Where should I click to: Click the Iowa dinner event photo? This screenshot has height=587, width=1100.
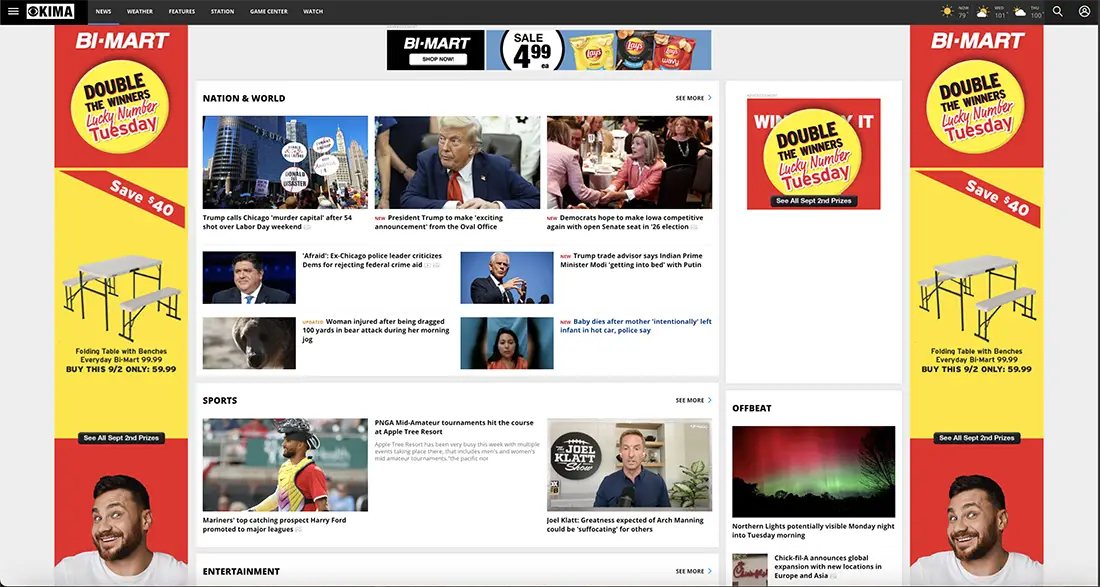pyautogui.click(x=629, y=163)
